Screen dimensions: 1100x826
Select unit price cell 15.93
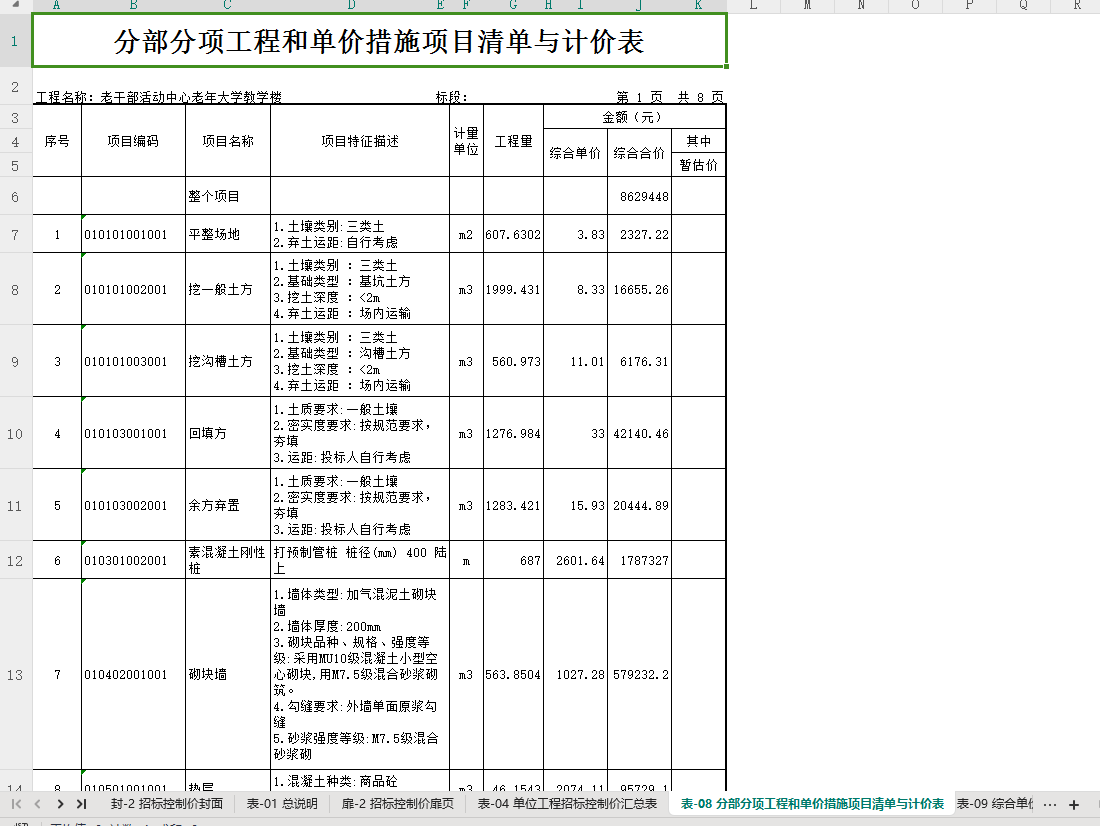[x=575, y=505]
